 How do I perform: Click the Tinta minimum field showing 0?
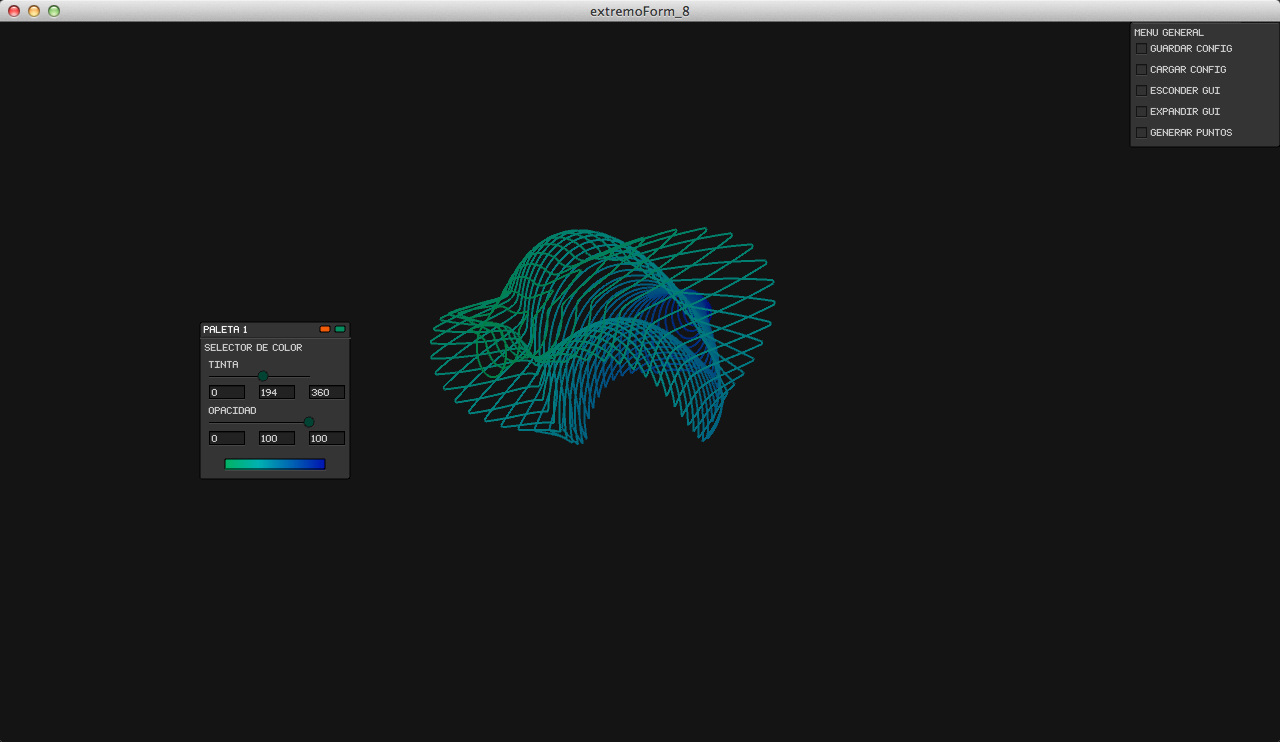click(x=227, y=392)
